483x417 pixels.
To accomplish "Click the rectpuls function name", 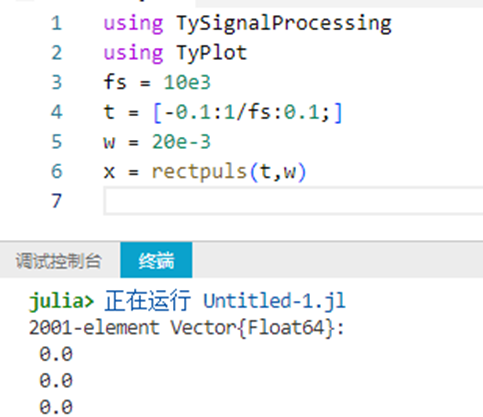I will [x=199, y=172].
